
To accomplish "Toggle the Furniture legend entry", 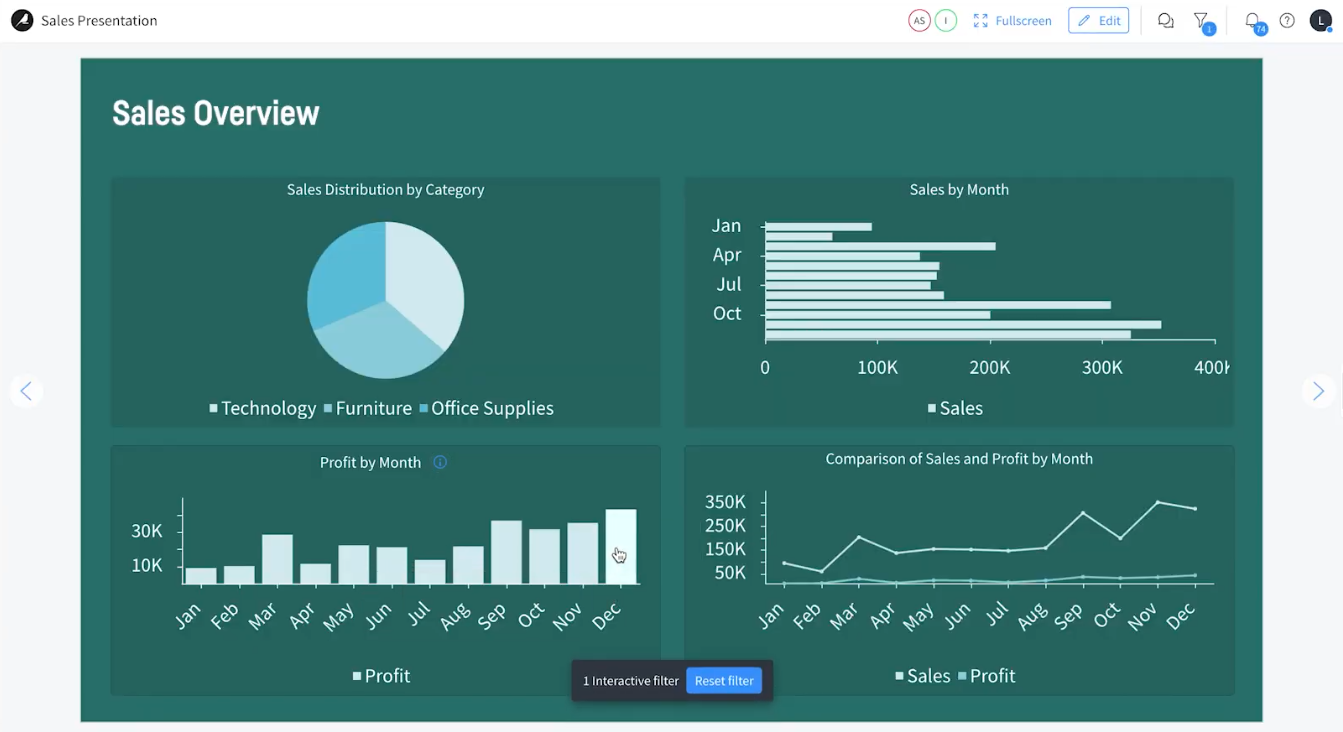I will point(367,408).
